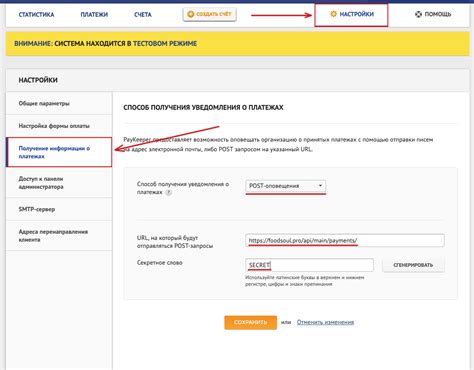Image resolution: width=474 pixels, height=370 pixels.
Task: Open the Счета tab
Action: tap(143, 14)
